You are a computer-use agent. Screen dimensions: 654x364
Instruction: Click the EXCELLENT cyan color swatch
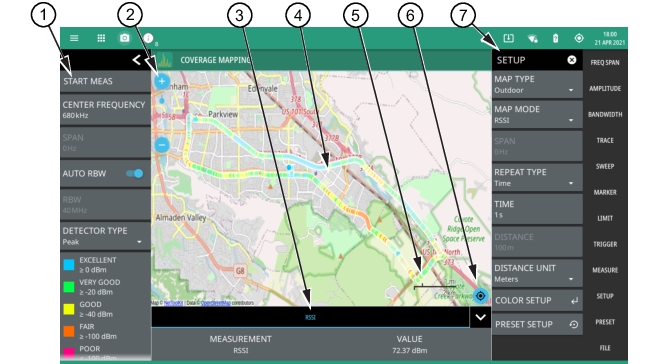[x=69, y=265]
